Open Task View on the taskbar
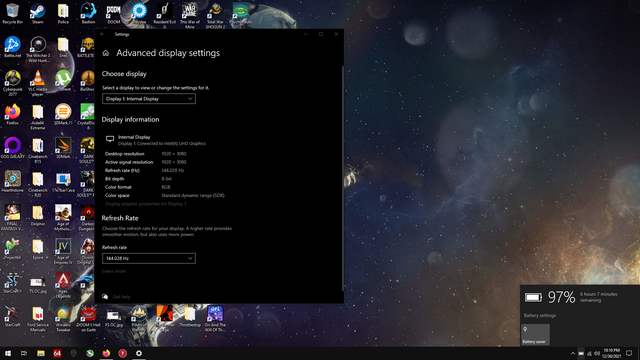640x360 pixels. point(24,353)
